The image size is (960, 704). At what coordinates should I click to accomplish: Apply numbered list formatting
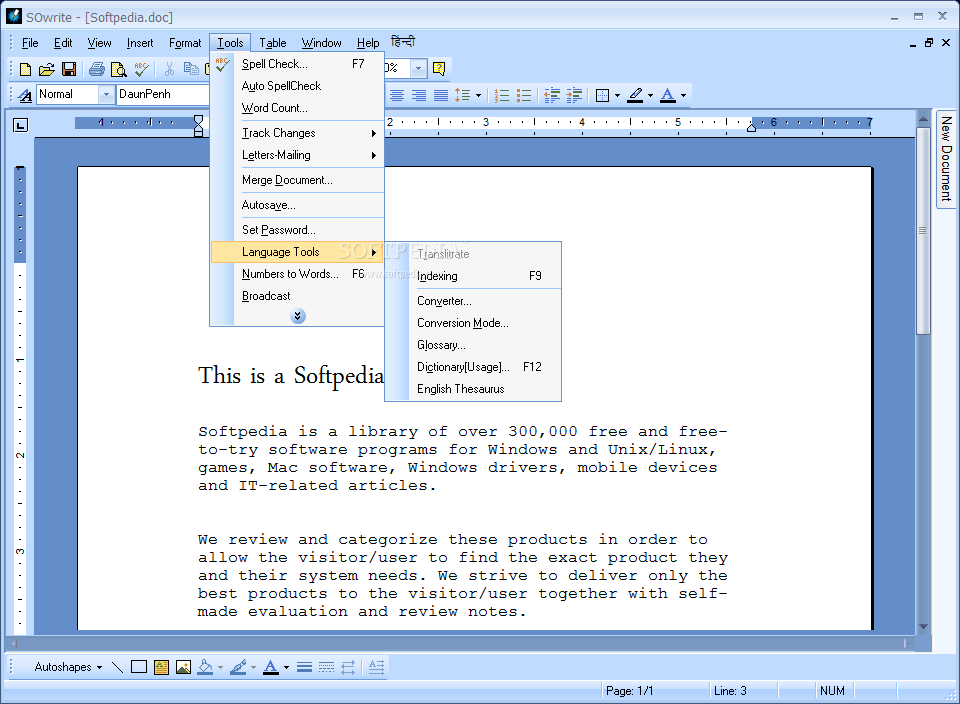click(502, 95)
